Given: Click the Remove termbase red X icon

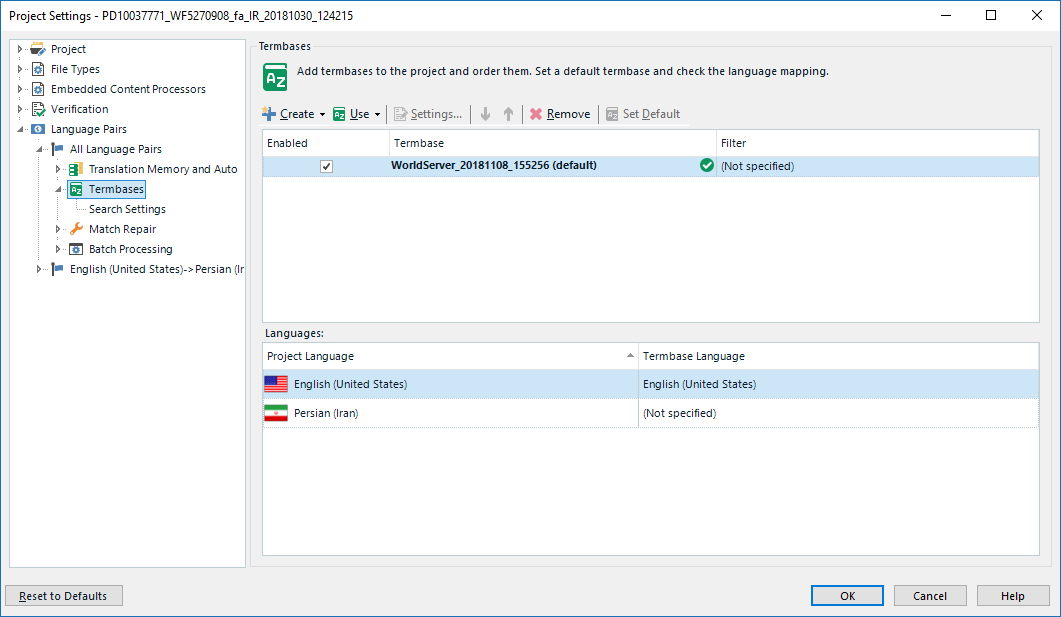Looking at the screenshot, I should click(536, 114).
